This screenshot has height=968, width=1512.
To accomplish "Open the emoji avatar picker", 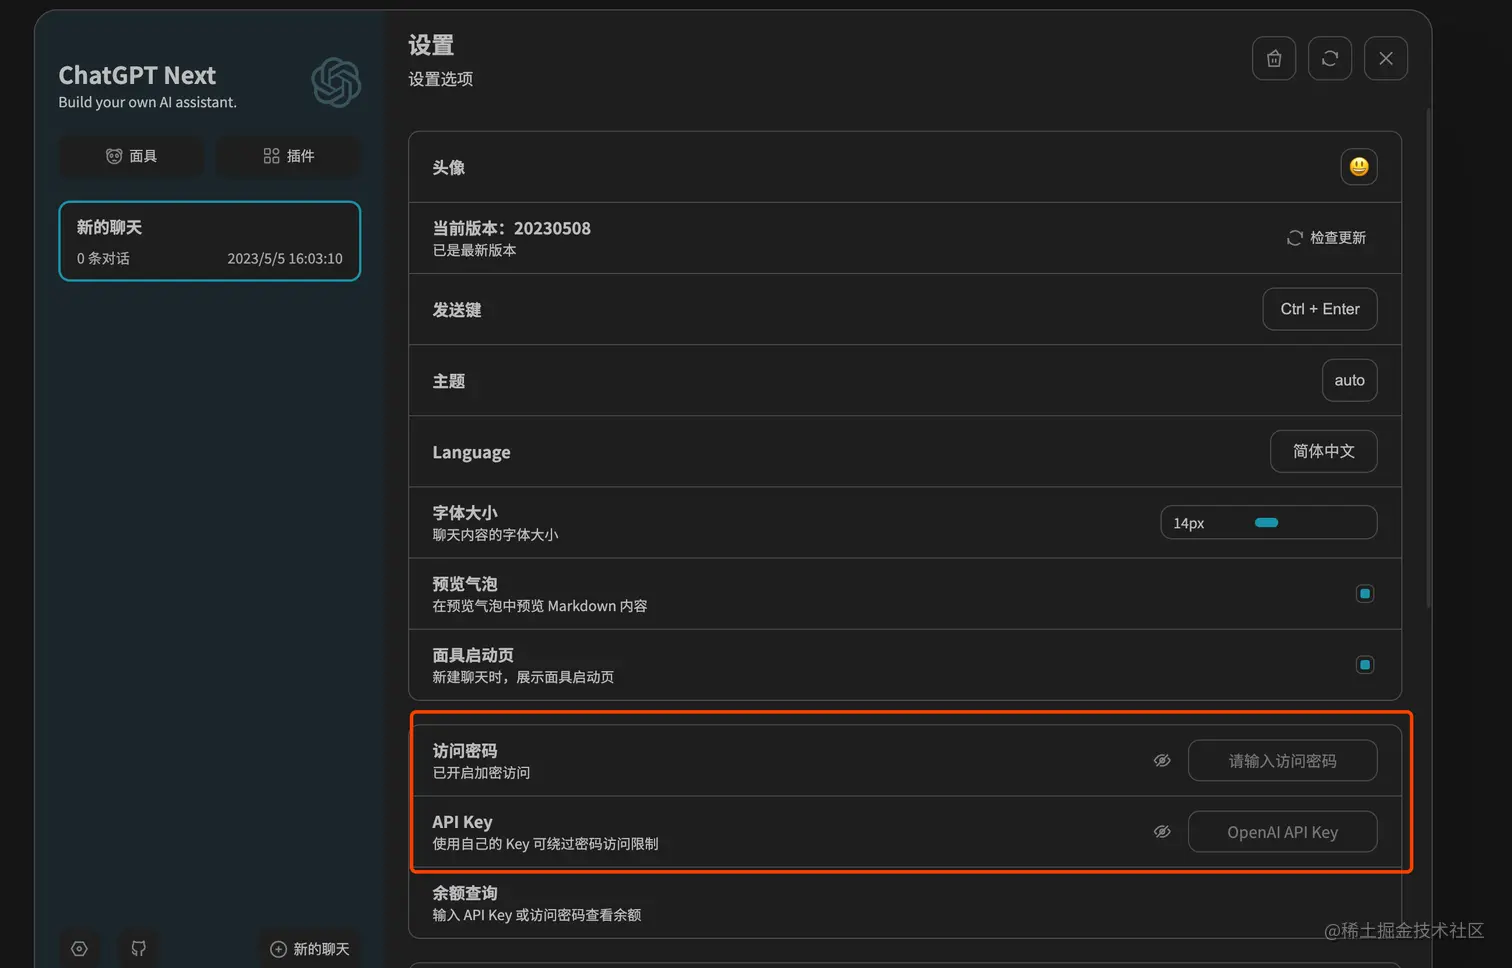I will click(x=1358, y=167).
